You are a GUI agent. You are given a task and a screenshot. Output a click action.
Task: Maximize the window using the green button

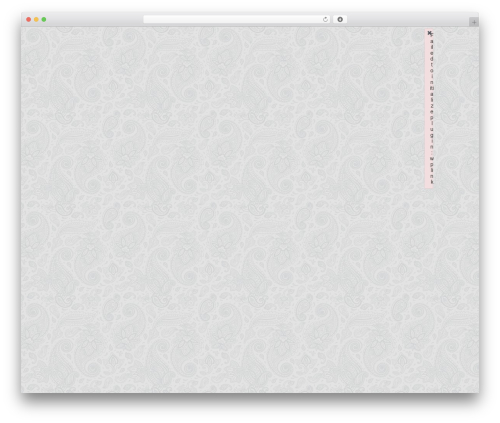tap(44, 20)
